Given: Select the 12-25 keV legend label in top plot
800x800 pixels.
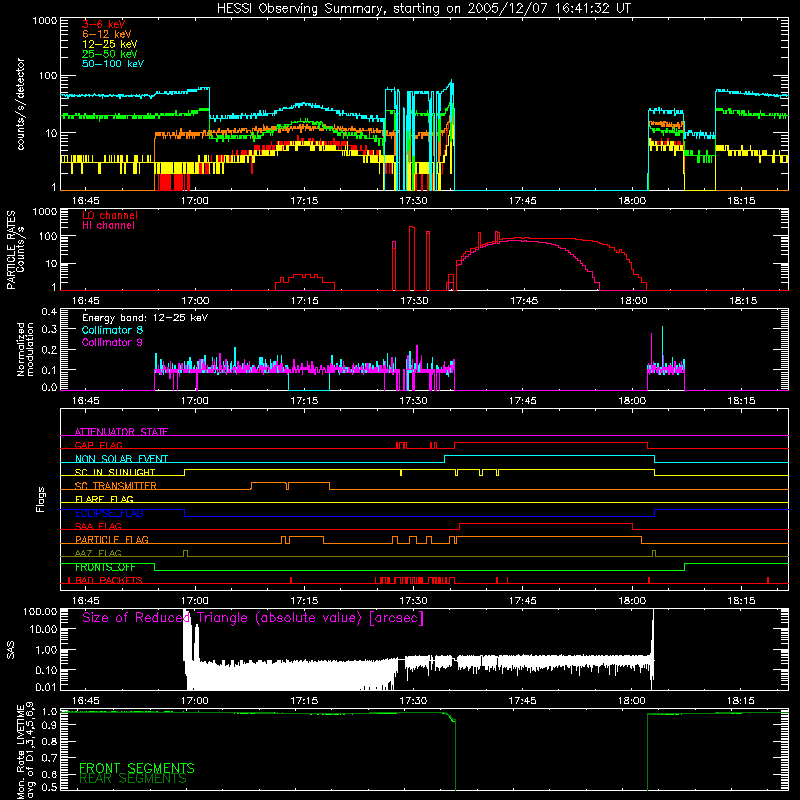Looking at the screenshot, I should click(x=110, y=44).
